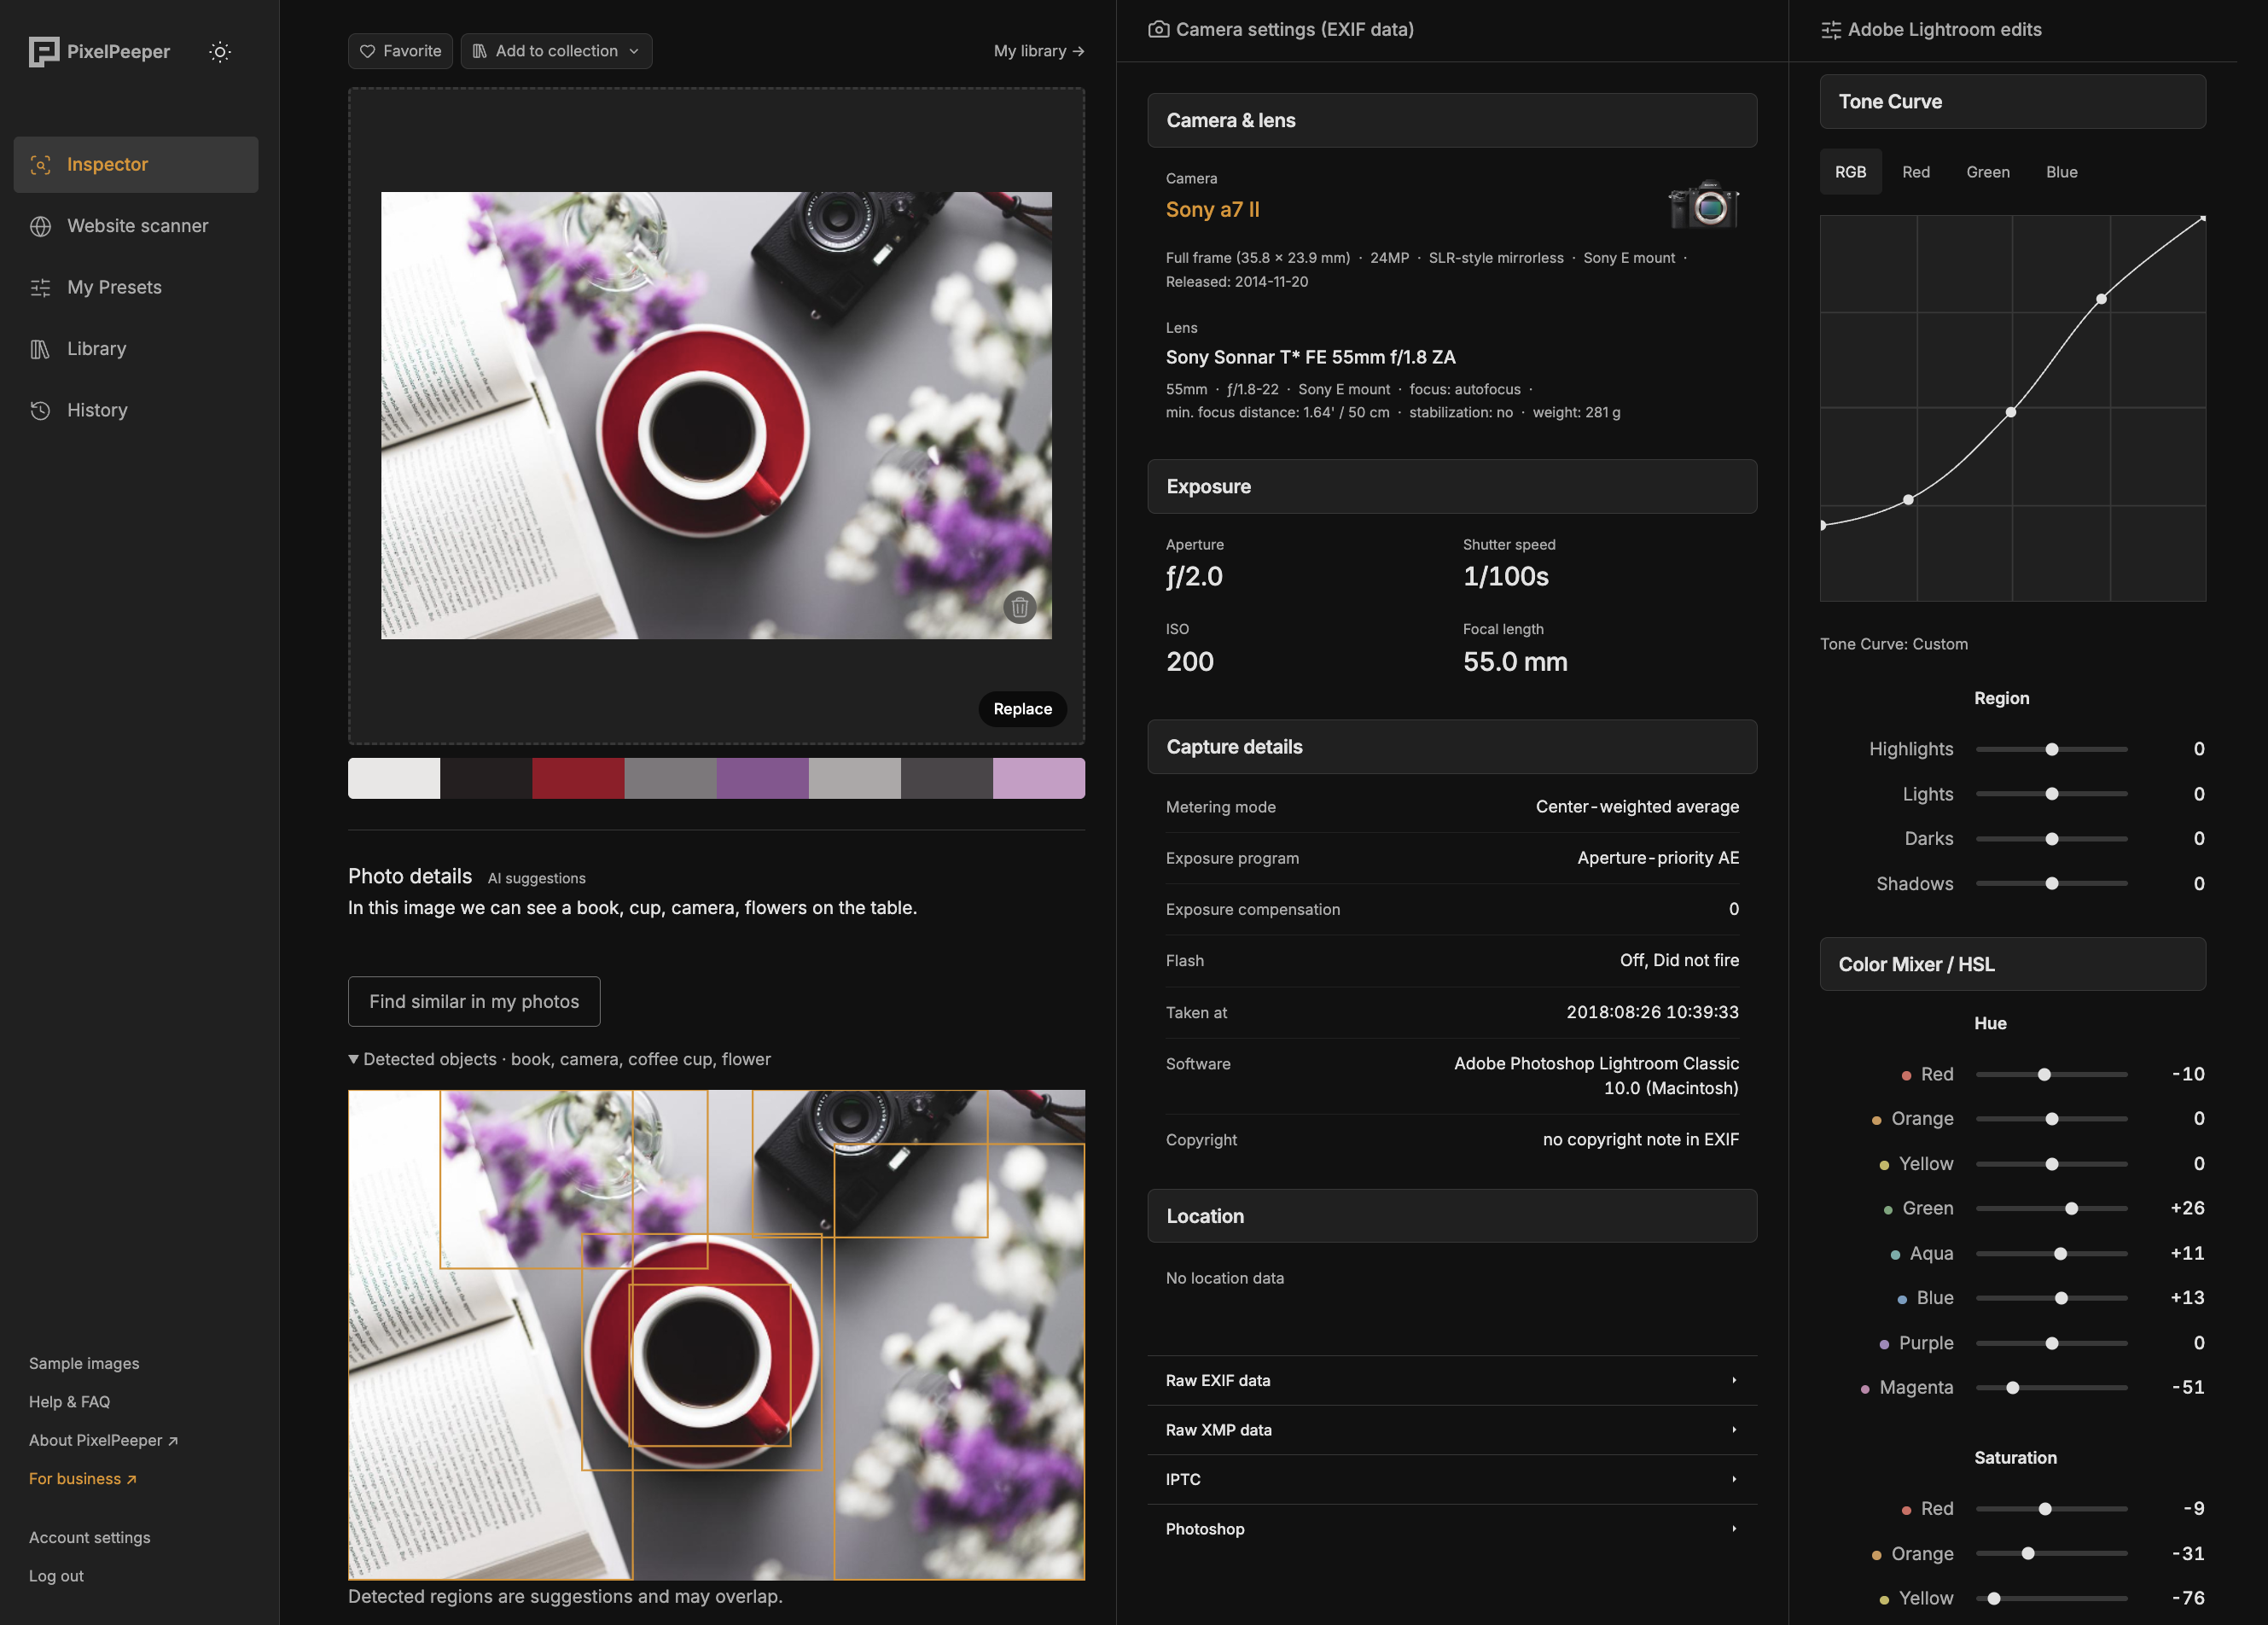Click the Shadows region slider
Screen dimensions: 2268x1625
pos(2051,884)
